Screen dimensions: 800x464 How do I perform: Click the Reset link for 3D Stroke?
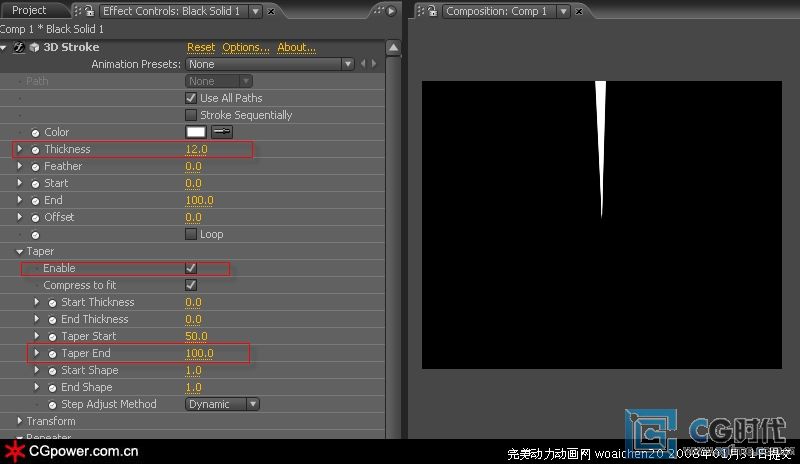[200, 47]
